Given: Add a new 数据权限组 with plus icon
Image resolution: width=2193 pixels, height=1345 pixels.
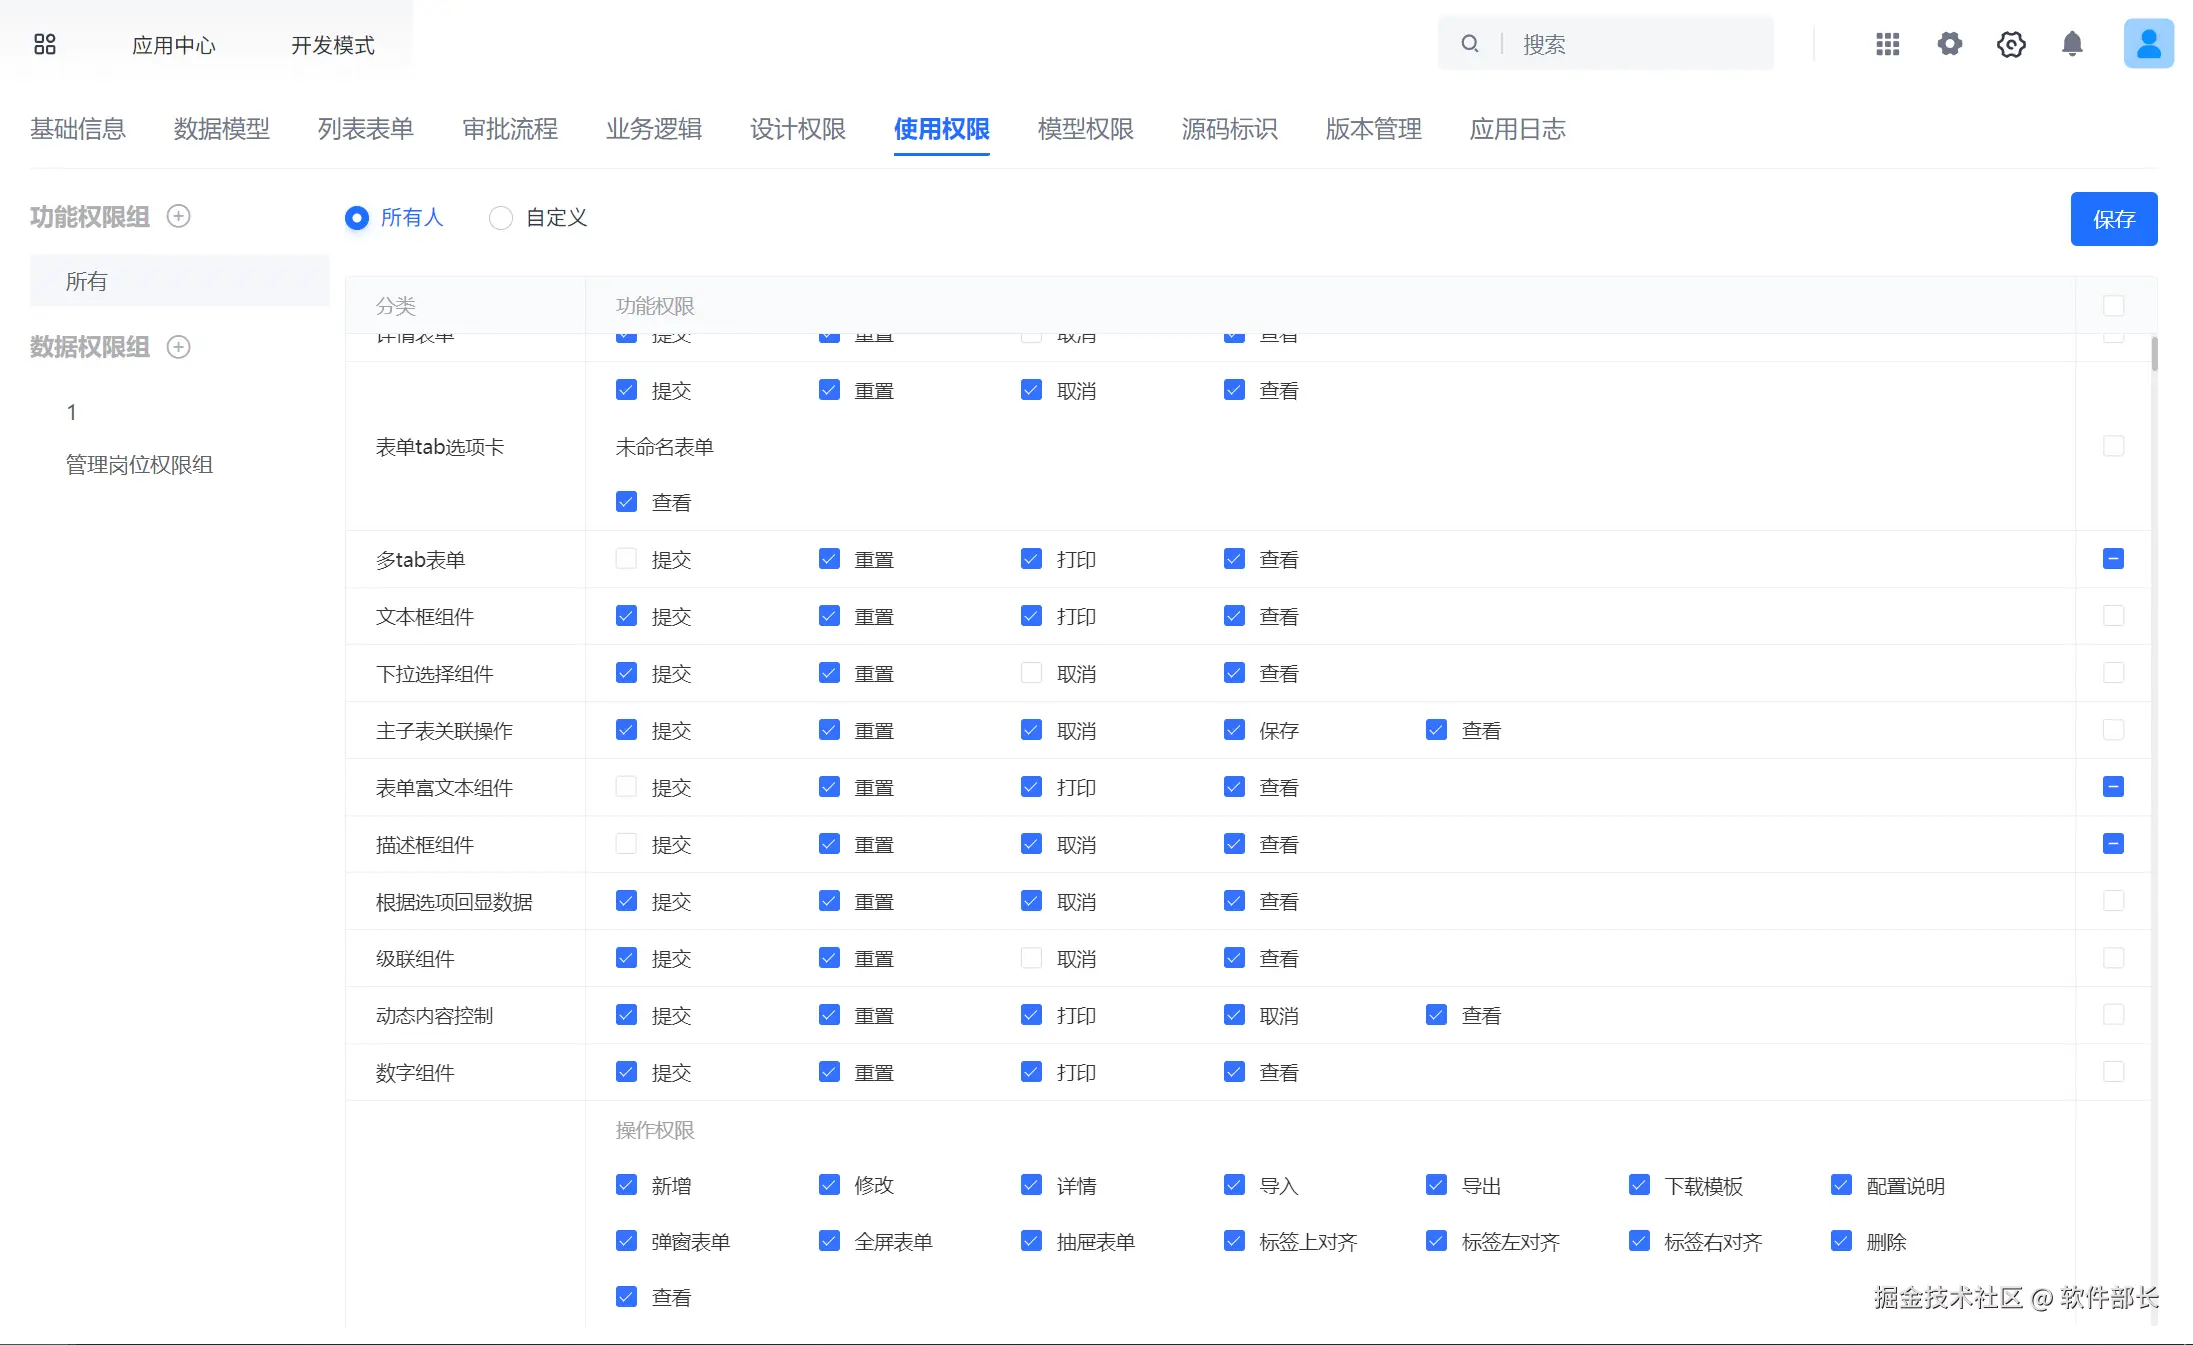Looking at the screenshot, I should pyautogui.click(x=178, y=347).
